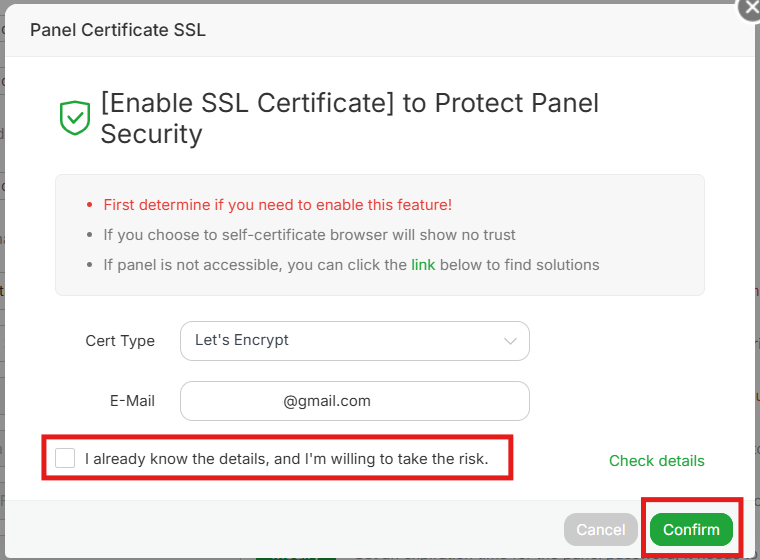Click the chevron arrow in Cert Type
This screenshot has height=560, width=760.
511,340
